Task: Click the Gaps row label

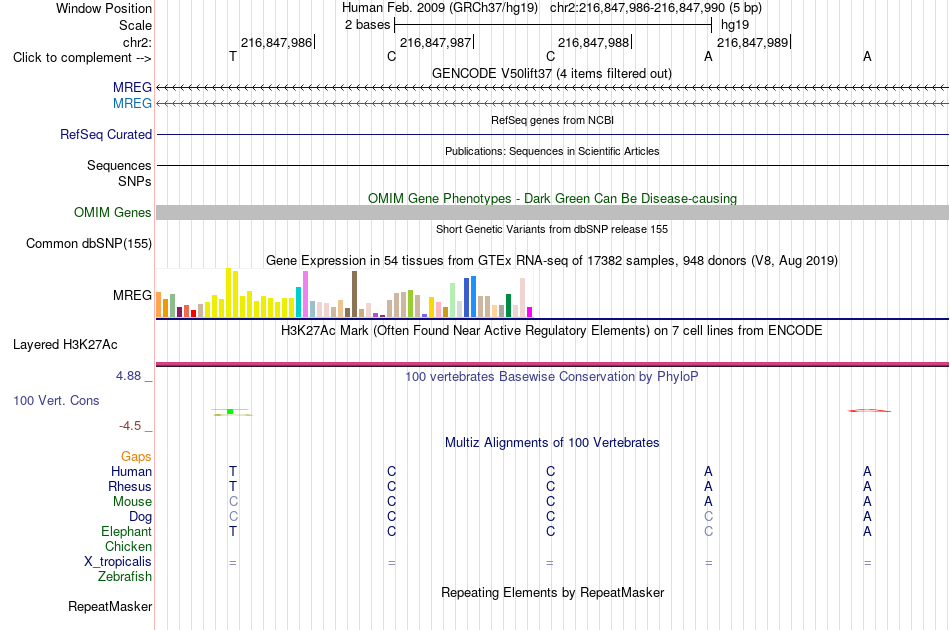Action: [x=136, y=456]
